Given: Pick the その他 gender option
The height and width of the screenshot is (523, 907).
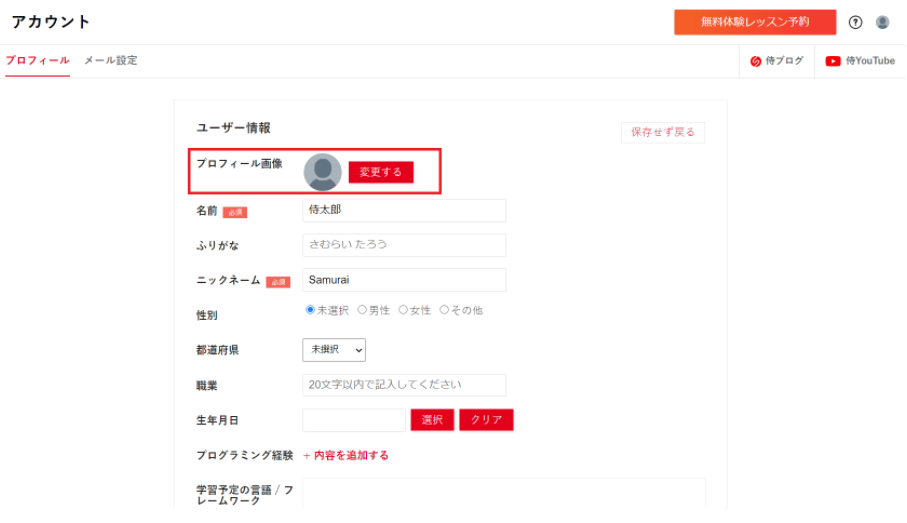Looking at the screenshot, I should point(444,310).
